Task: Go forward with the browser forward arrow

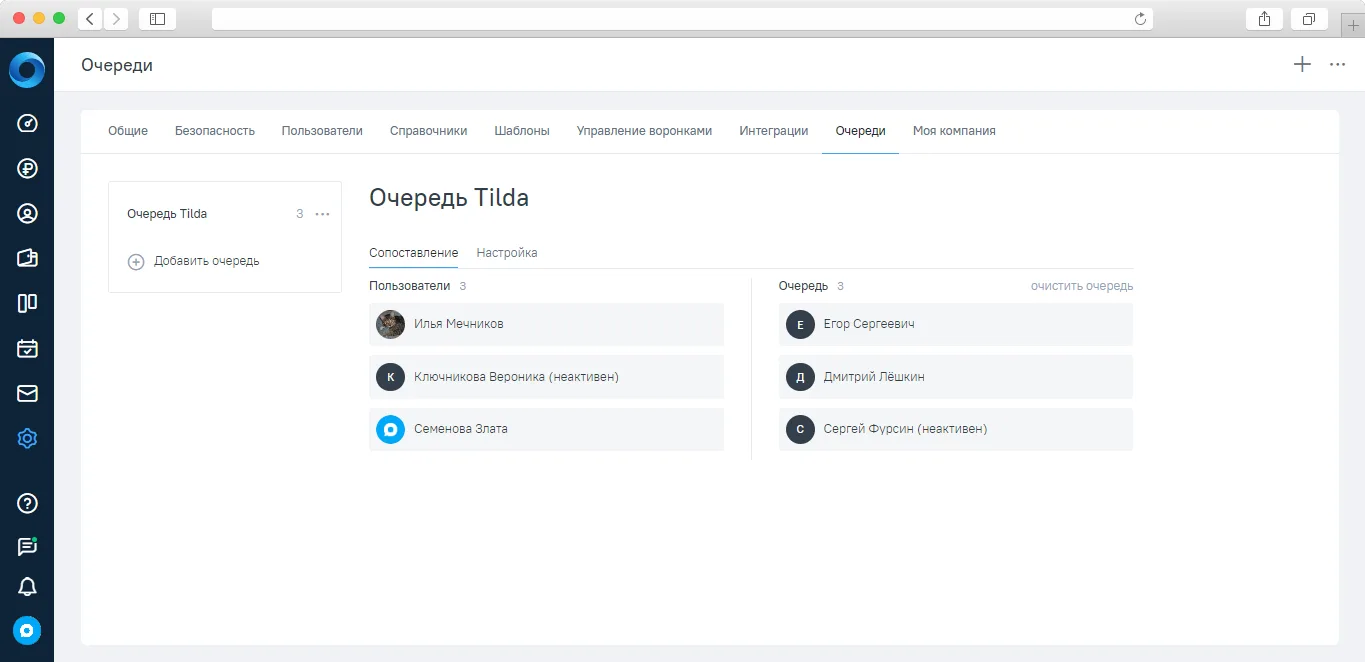Action: click(116, 18)
